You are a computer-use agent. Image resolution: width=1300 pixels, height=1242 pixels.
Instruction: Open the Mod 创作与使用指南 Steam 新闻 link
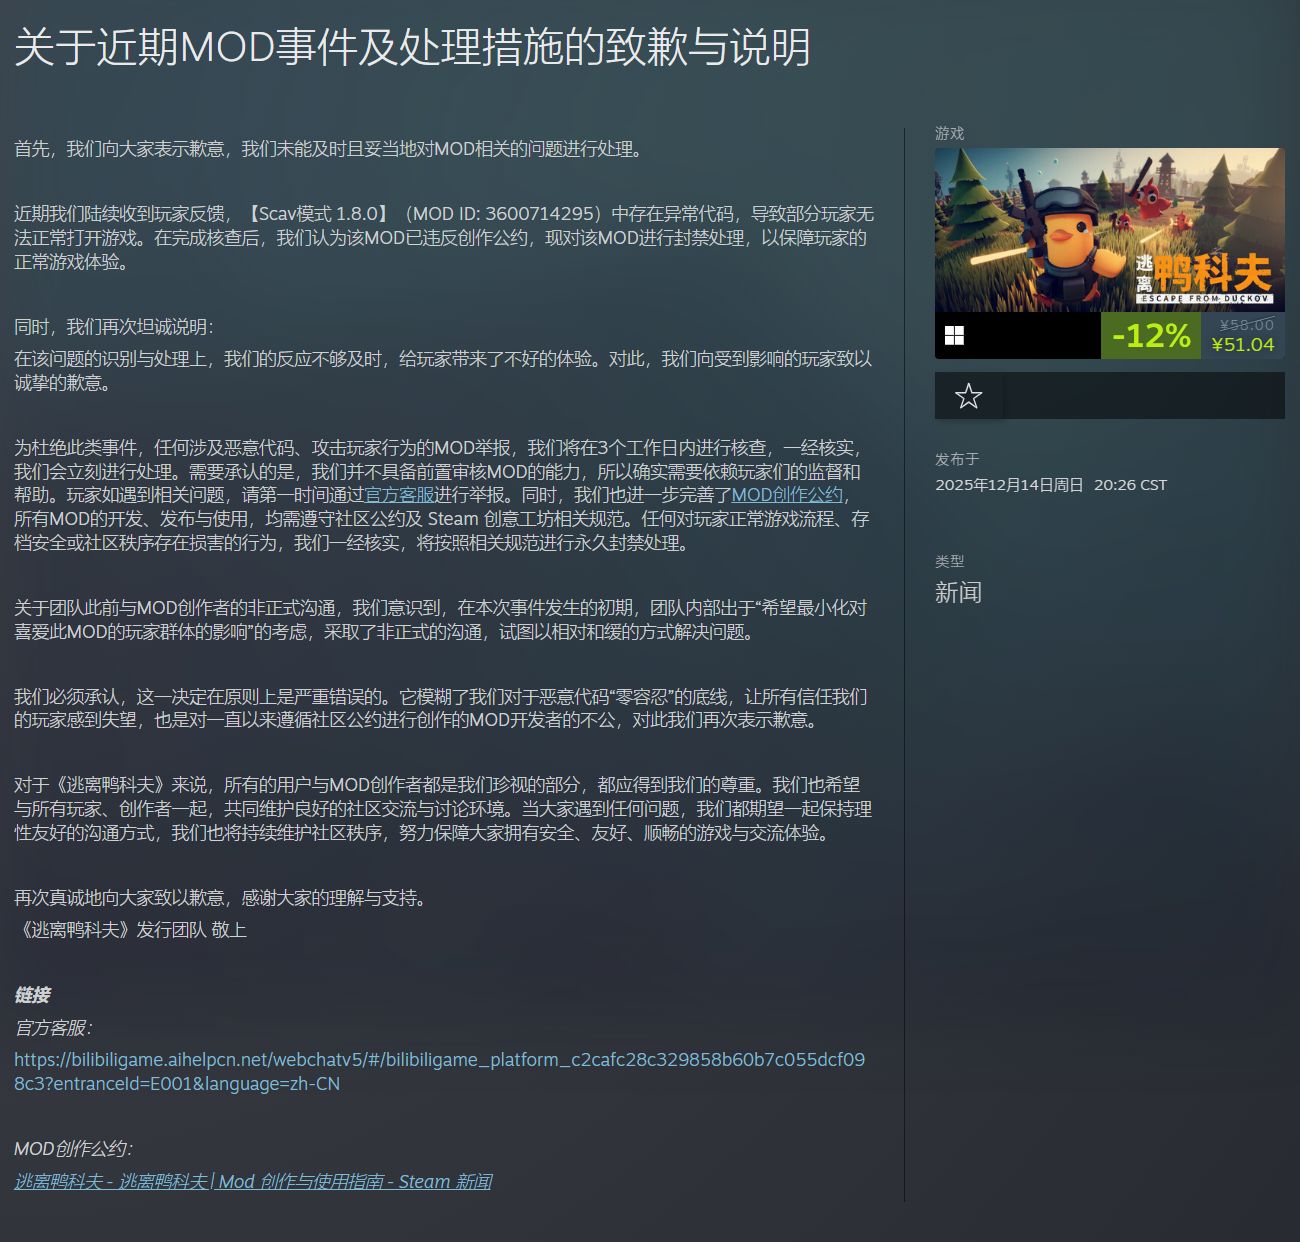[253, 1182]
